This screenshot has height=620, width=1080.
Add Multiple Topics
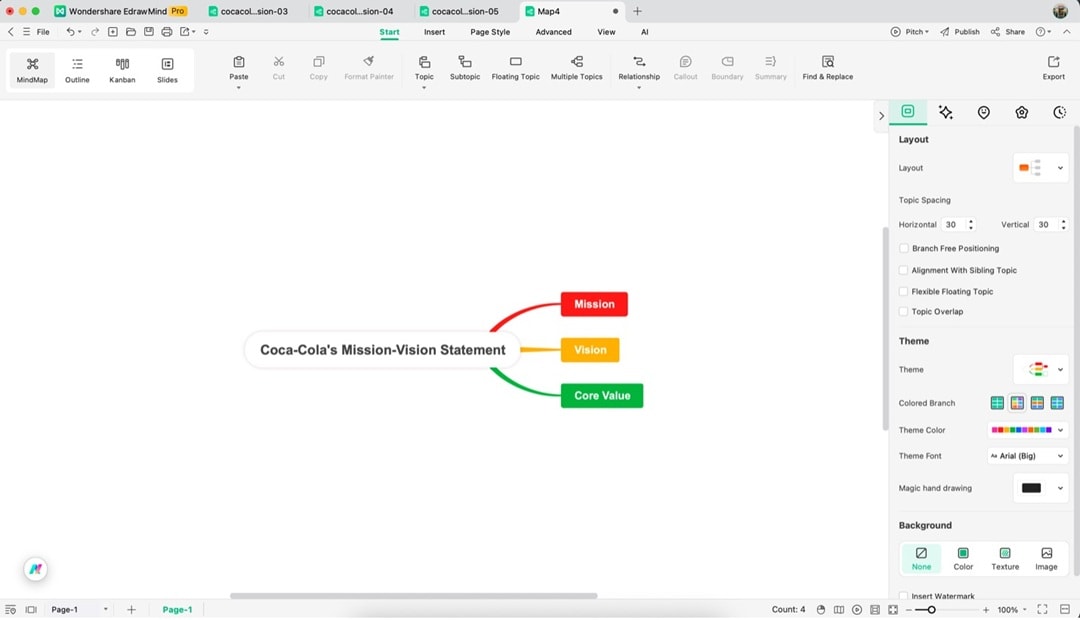pyautogui.click(x=577, y=68)
